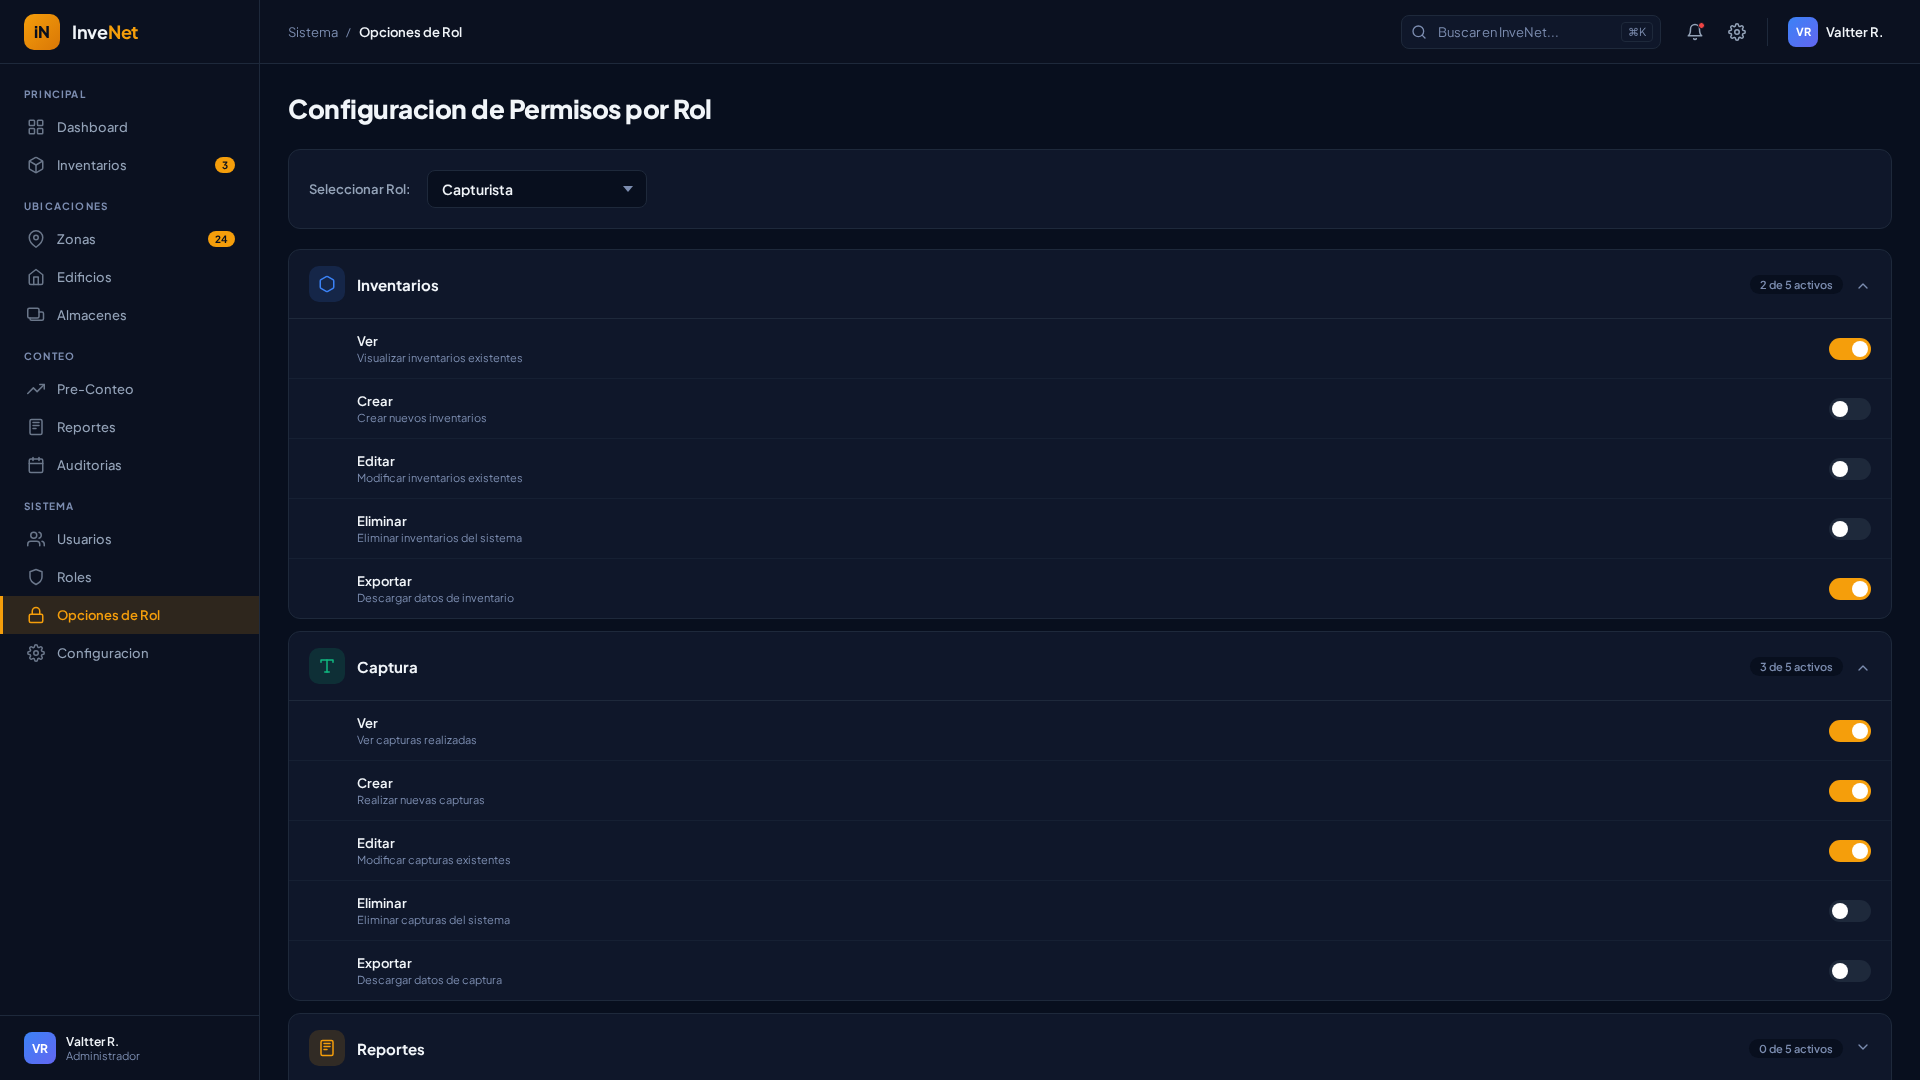Open Zonas in the sidebar
Screen dimensions: 1920x1080
click(76, 239)
